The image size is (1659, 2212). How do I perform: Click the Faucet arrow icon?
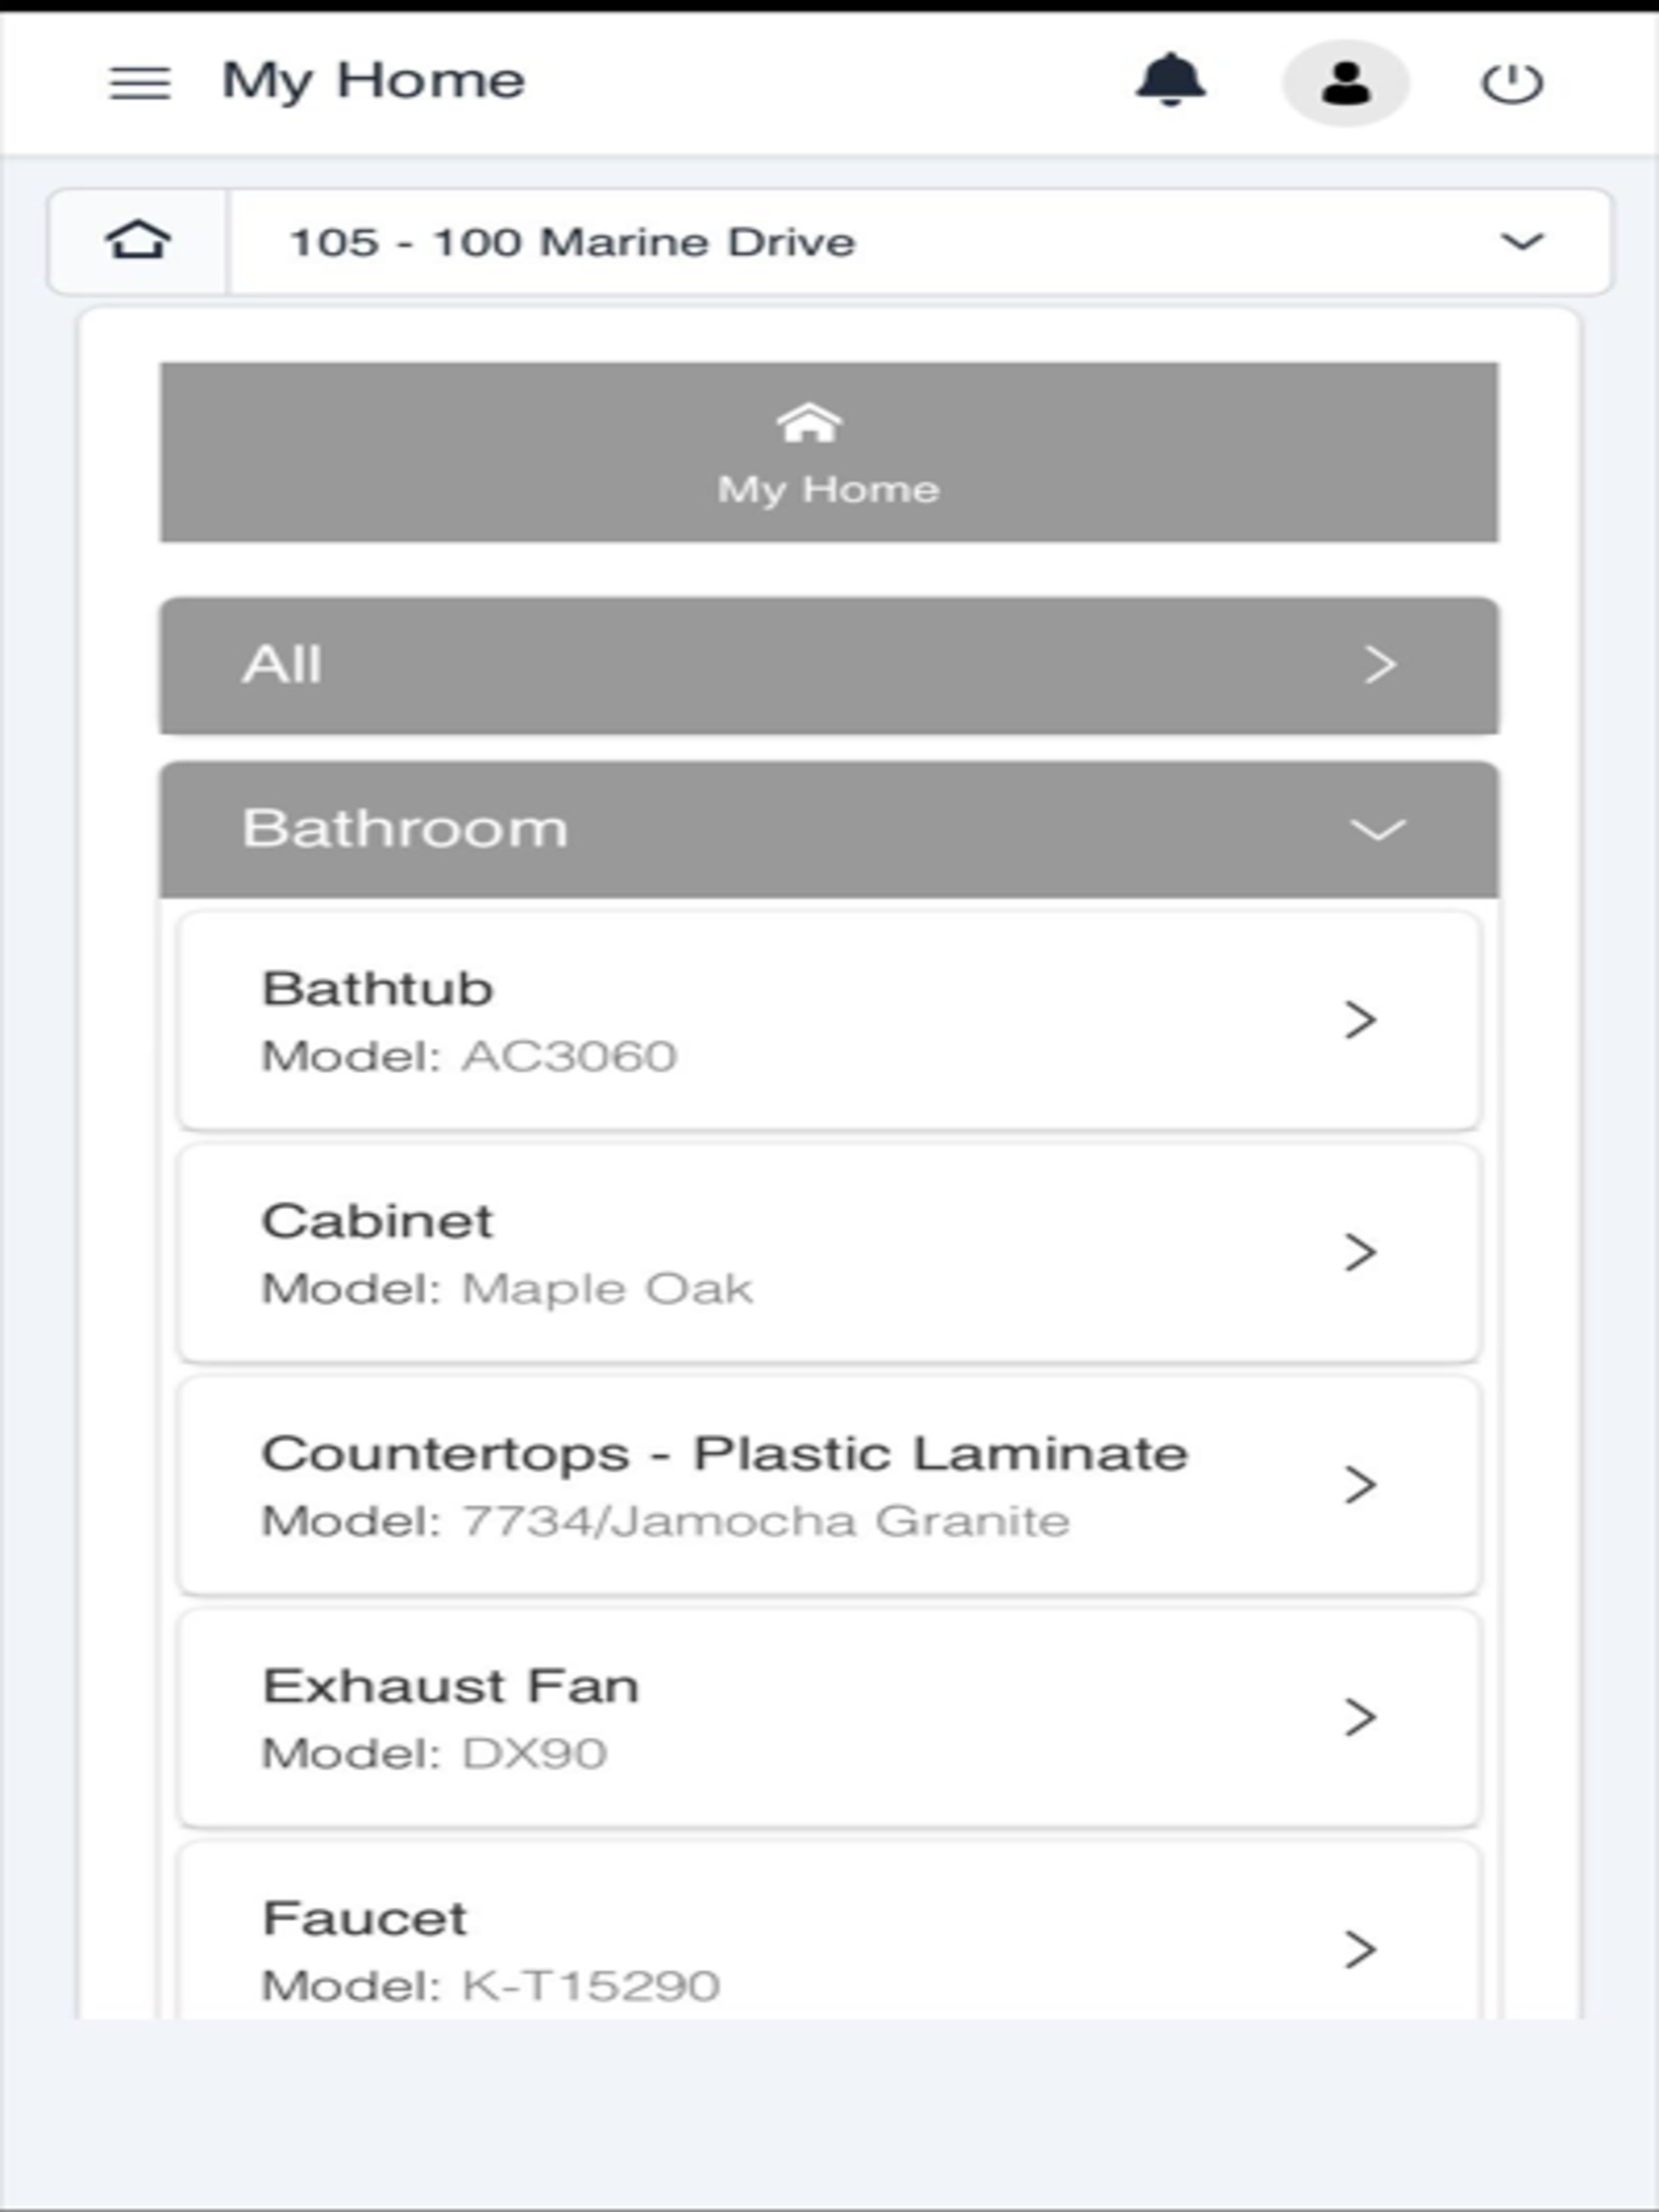pos(1360,1949)
